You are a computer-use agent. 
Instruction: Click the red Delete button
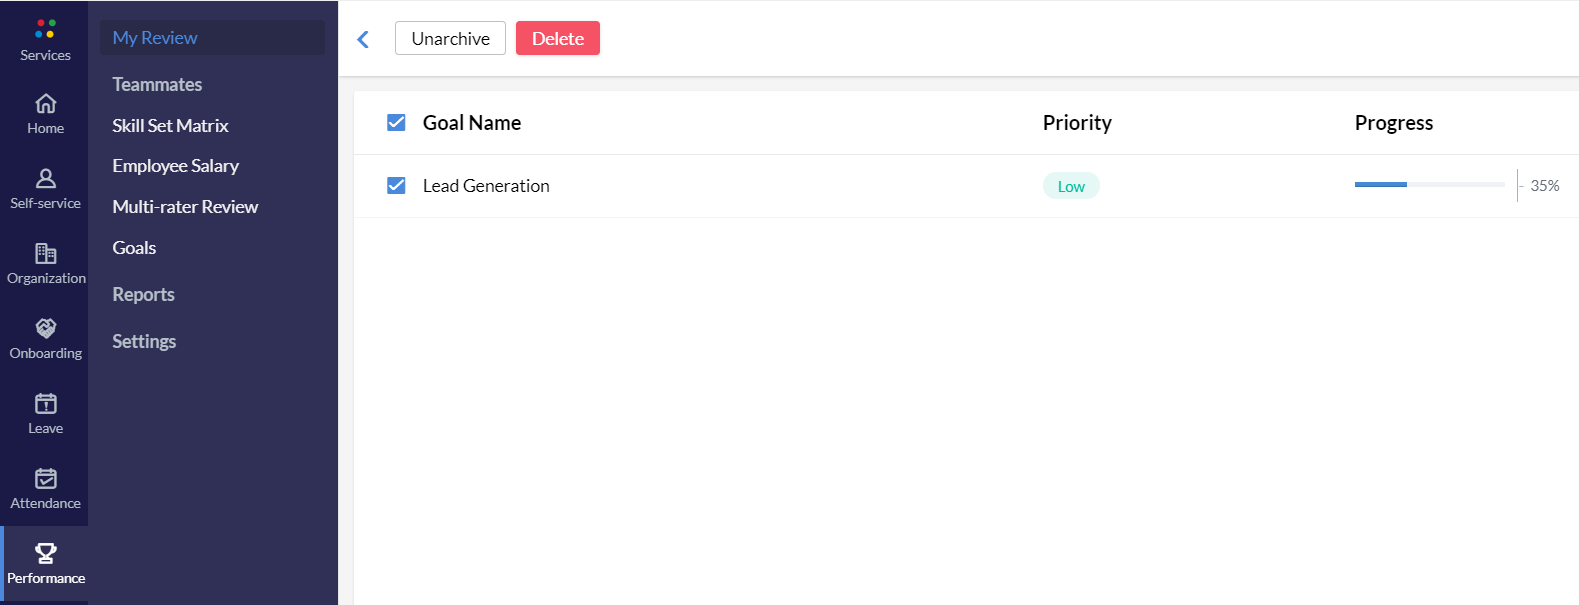point(558,38)
